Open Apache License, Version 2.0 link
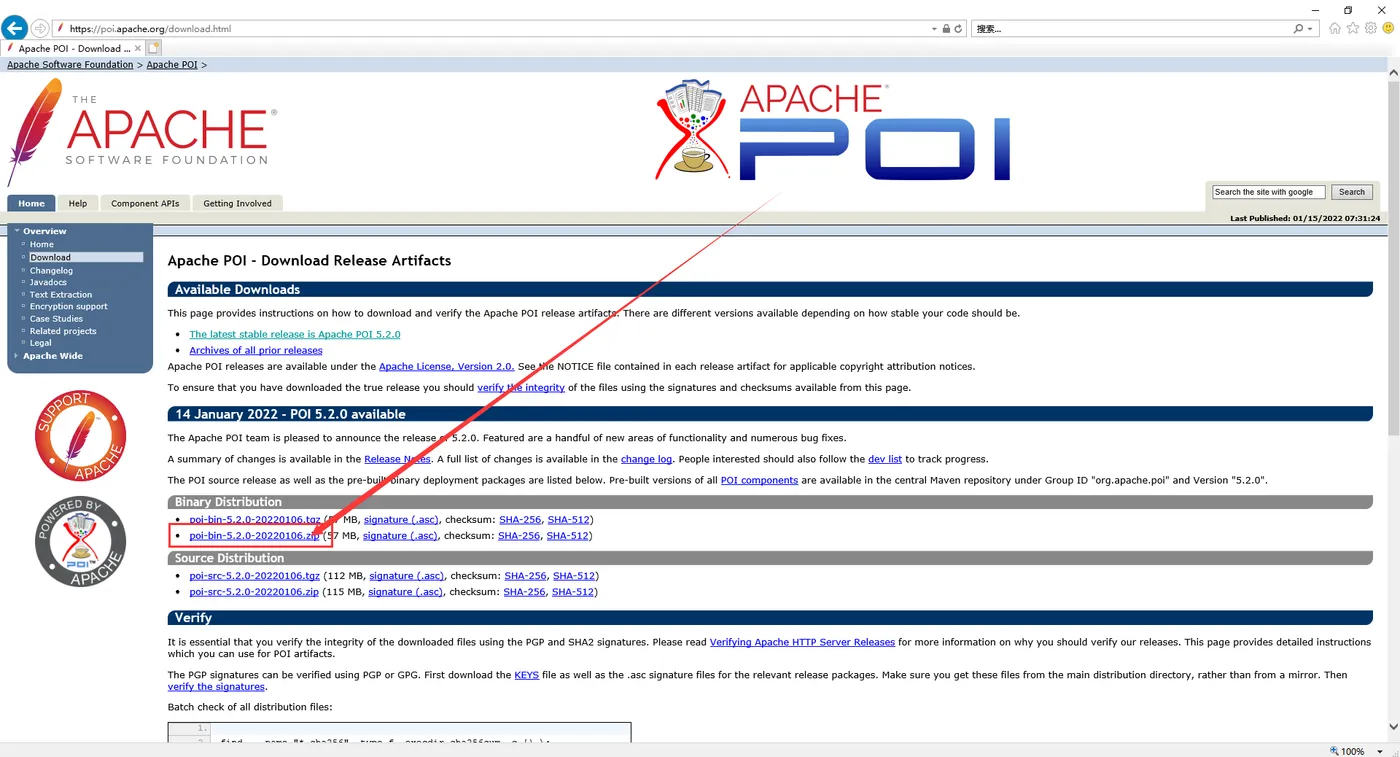 pos(446,366)
